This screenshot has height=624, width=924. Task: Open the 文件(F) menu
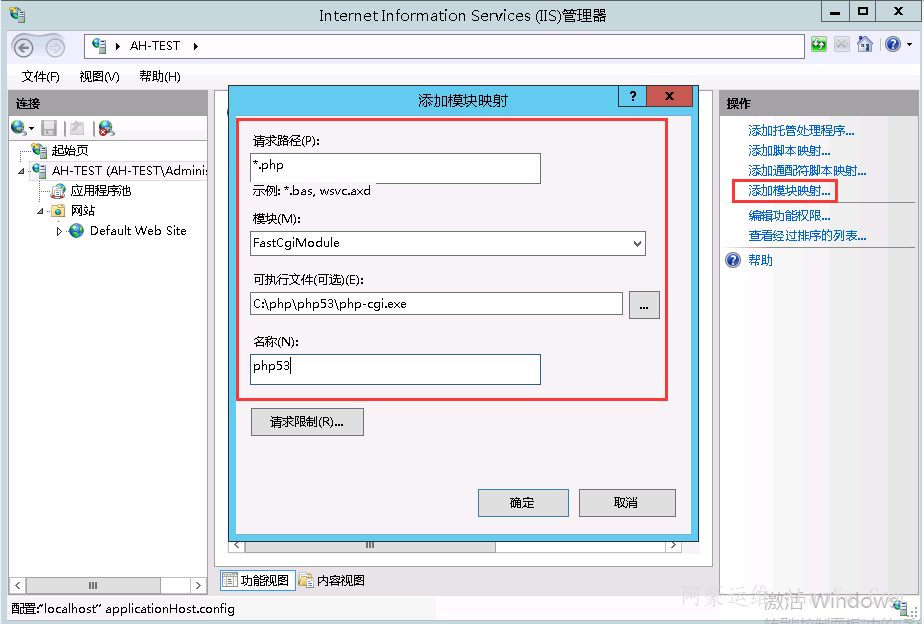40,77
